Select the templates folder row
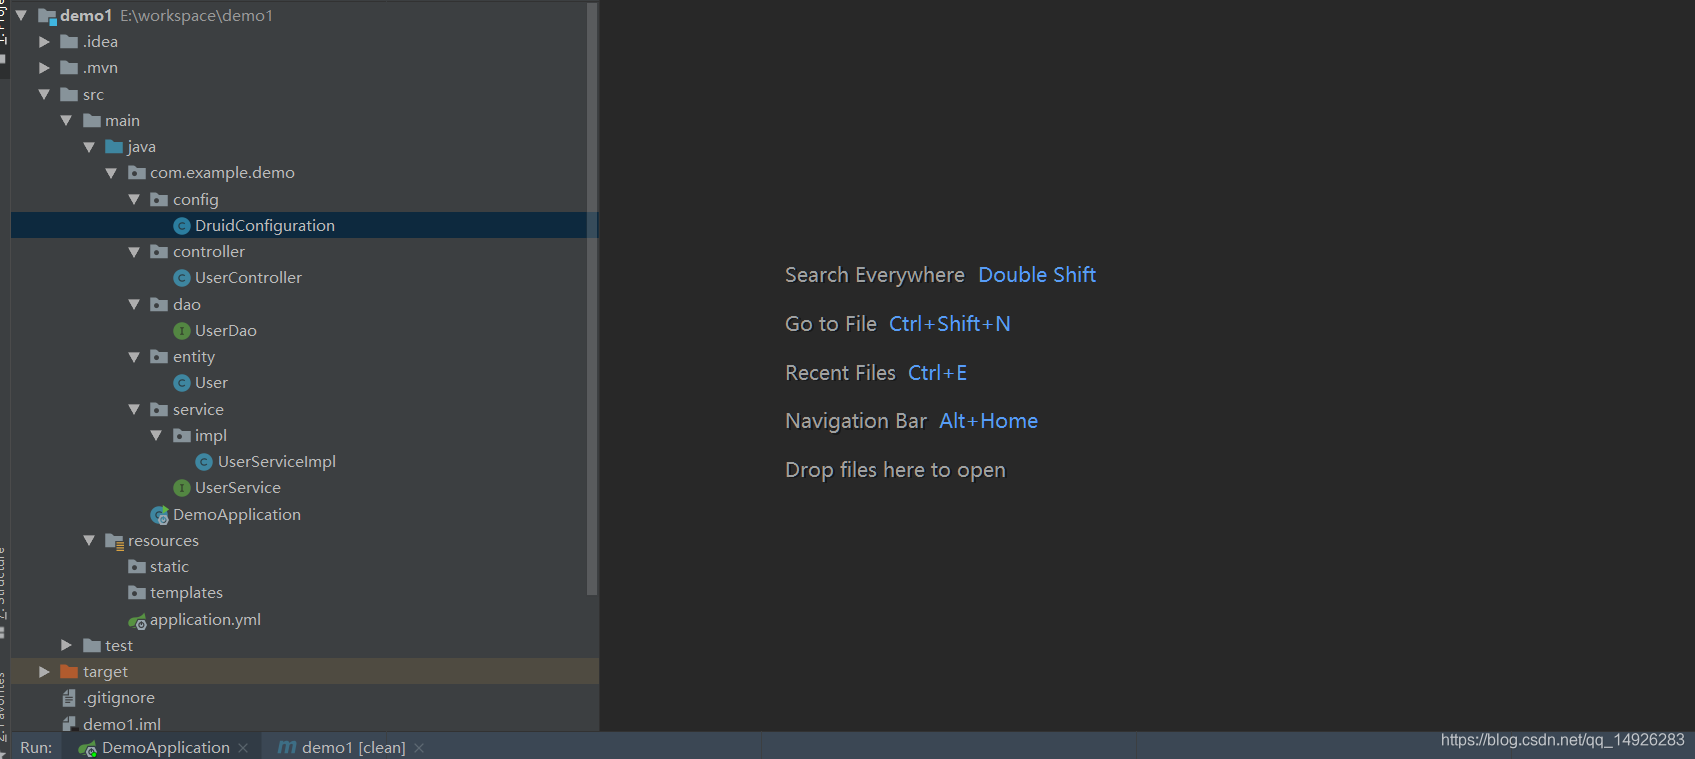Image resolution: width=1695 pixels, height=759 pixels. 304,593
